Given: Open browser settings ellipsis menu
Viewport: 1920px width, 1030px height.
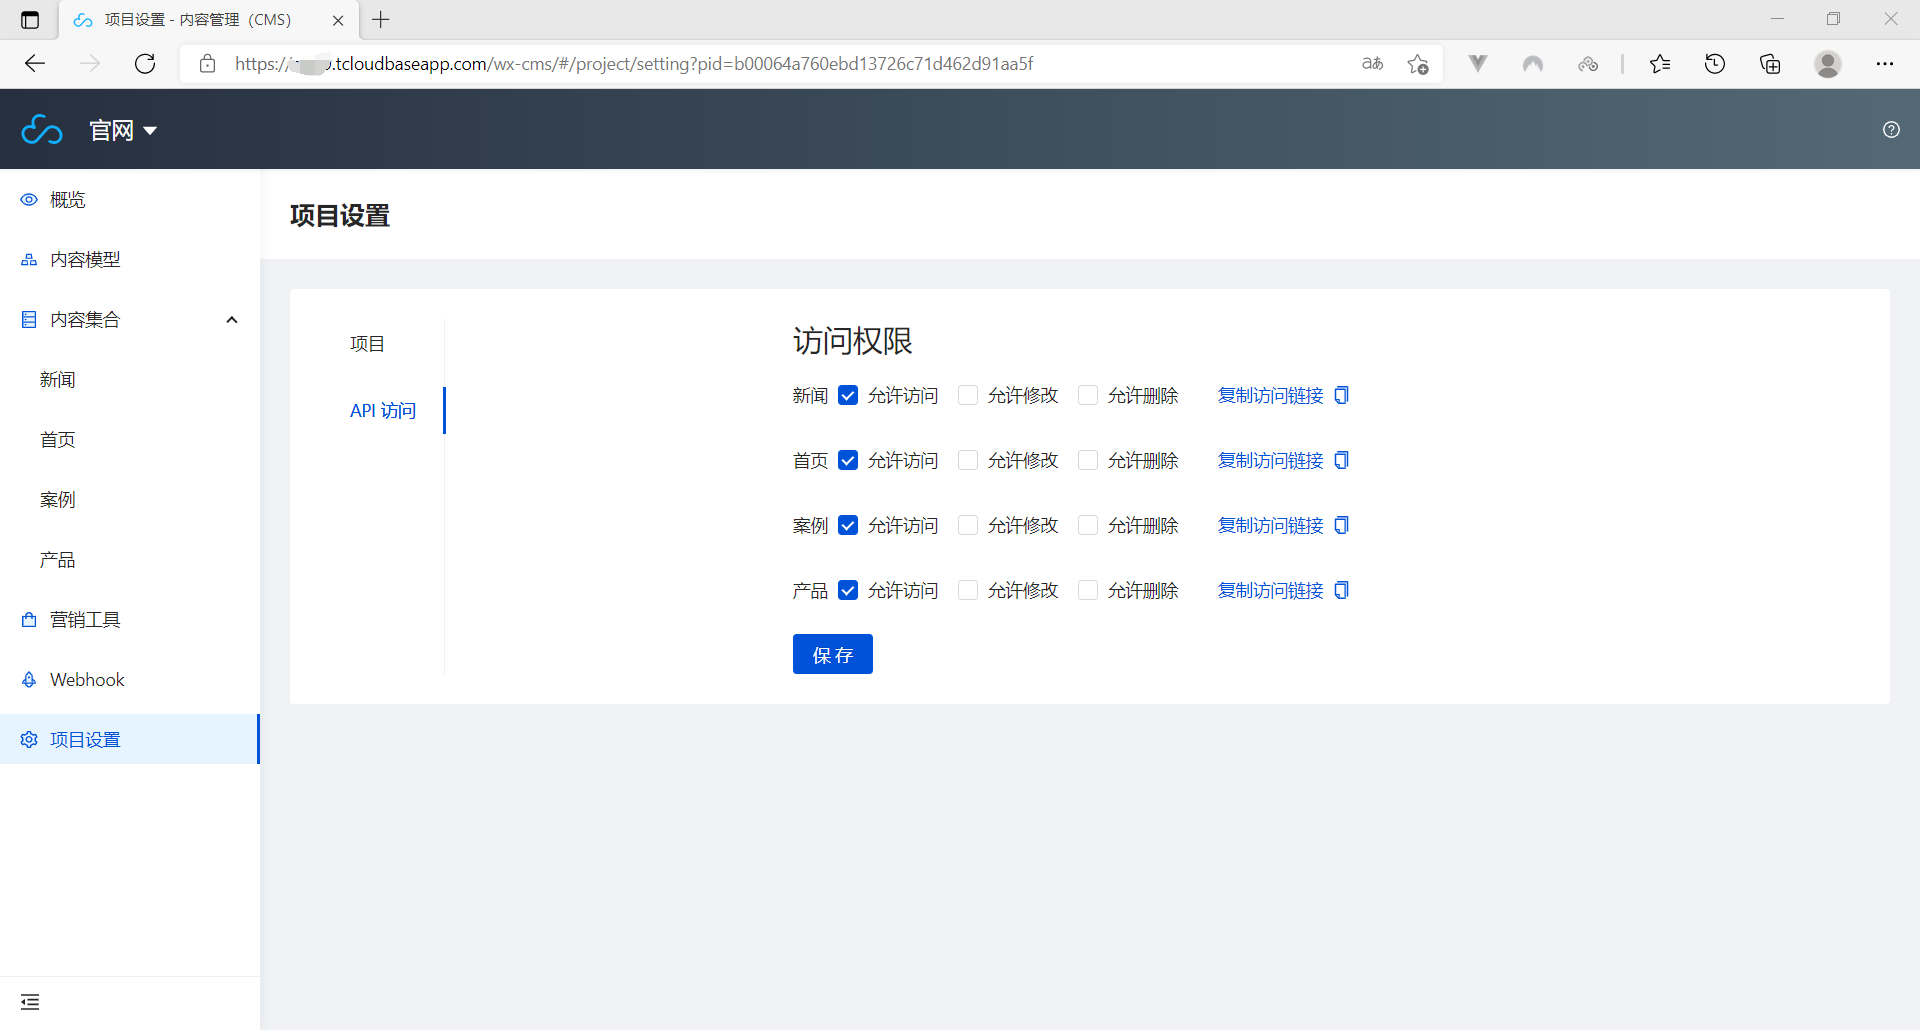Looking at the screenshot, I should [1884, 64].
